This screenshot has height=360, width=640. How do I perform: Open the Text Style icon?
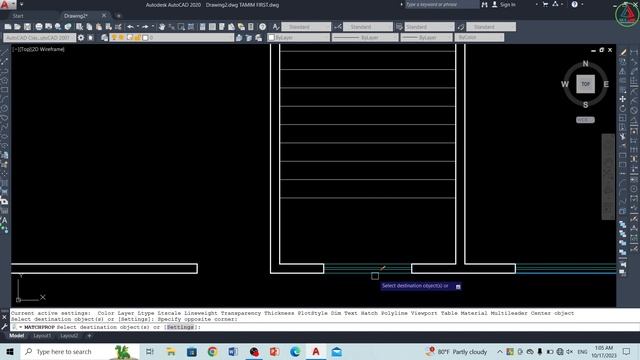pyautogui.click(x=276, y=27)
